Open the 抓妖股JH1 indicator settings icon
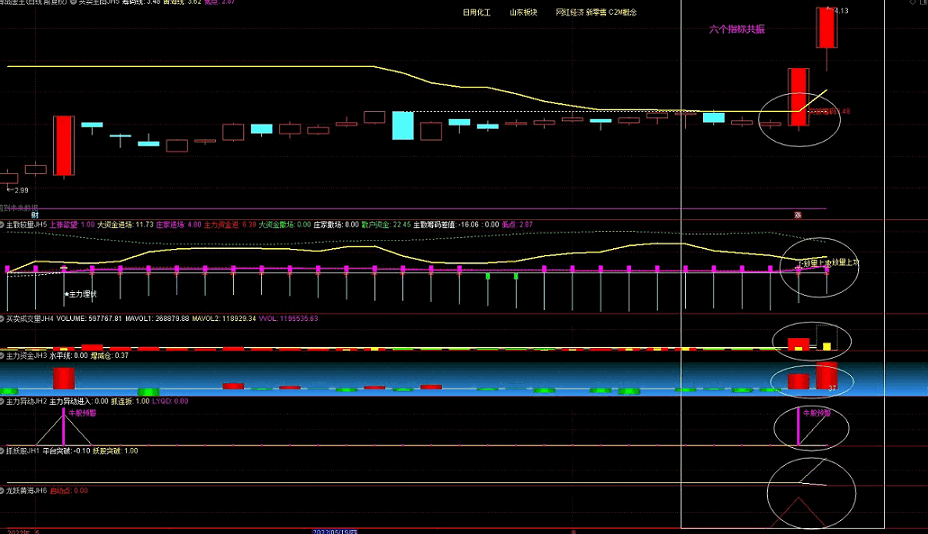The height and width of the screenshot is (534, 928). [x=2, y=451]
